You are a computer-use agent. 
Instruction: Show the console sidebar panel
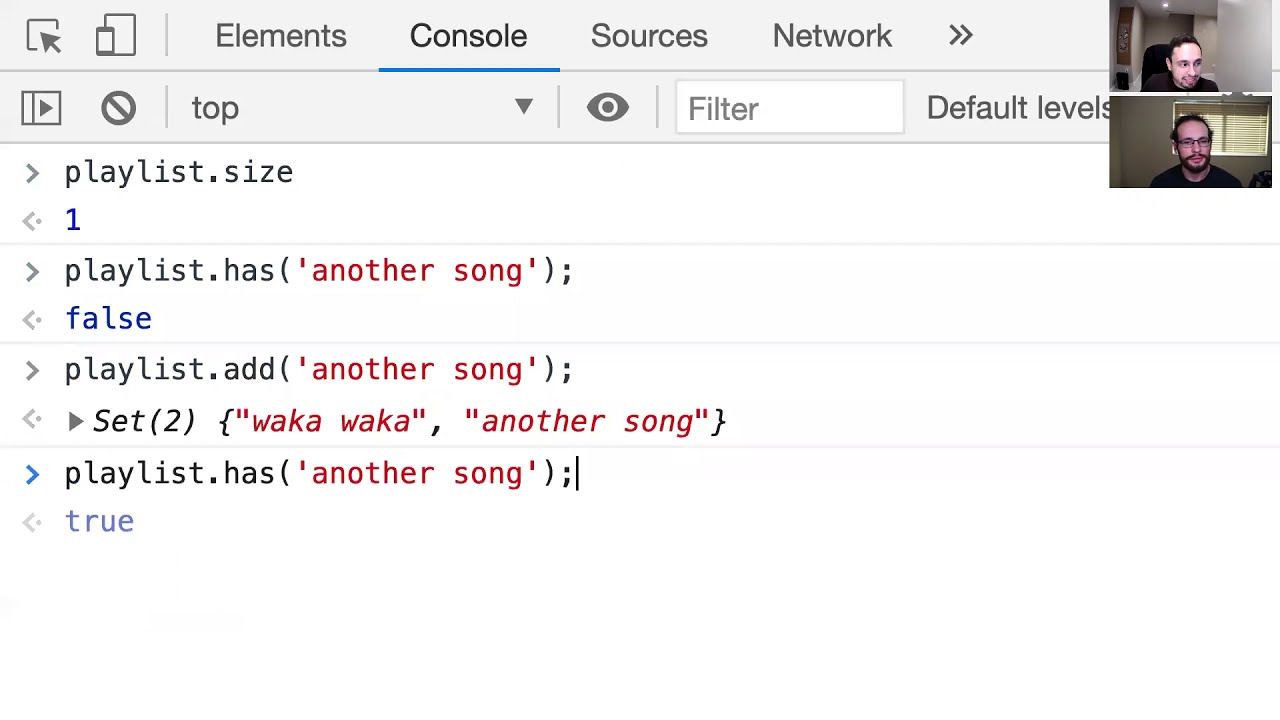pos(41,108)
